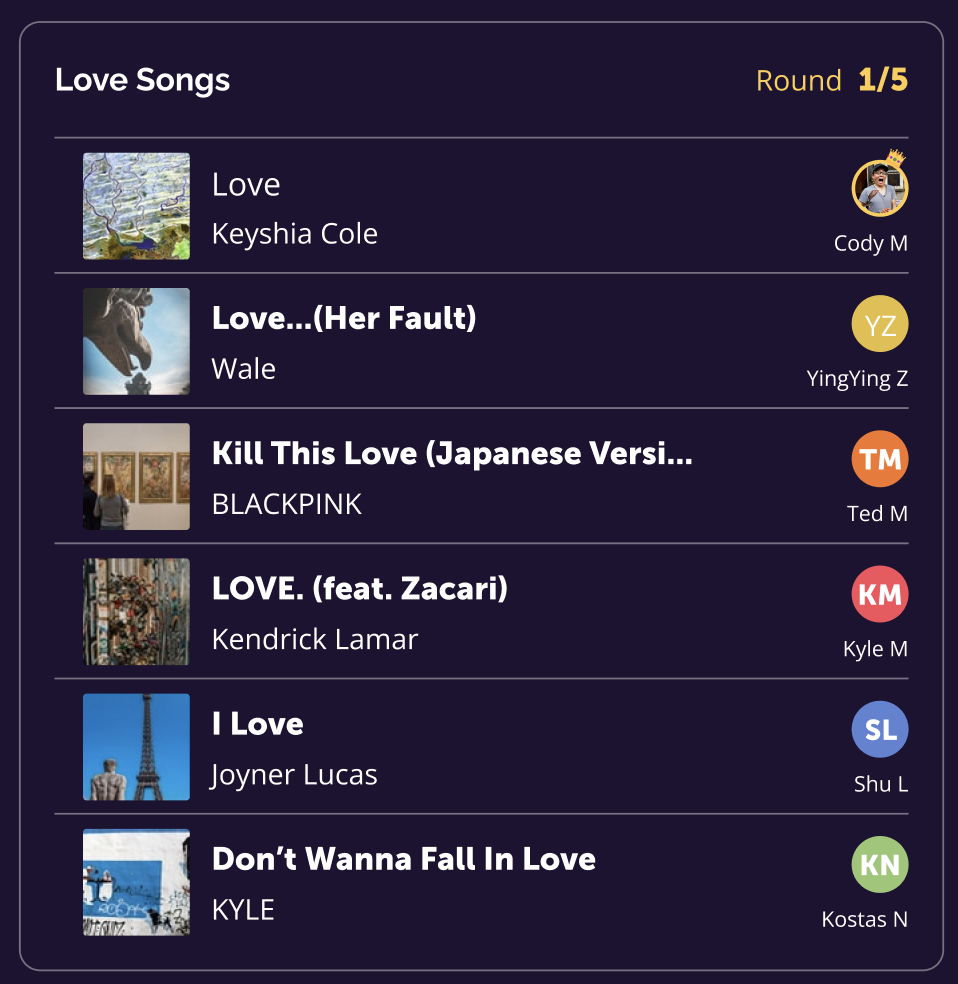
Task: Click the artist name BLACKPINK
Action: [x=285, y=504]
